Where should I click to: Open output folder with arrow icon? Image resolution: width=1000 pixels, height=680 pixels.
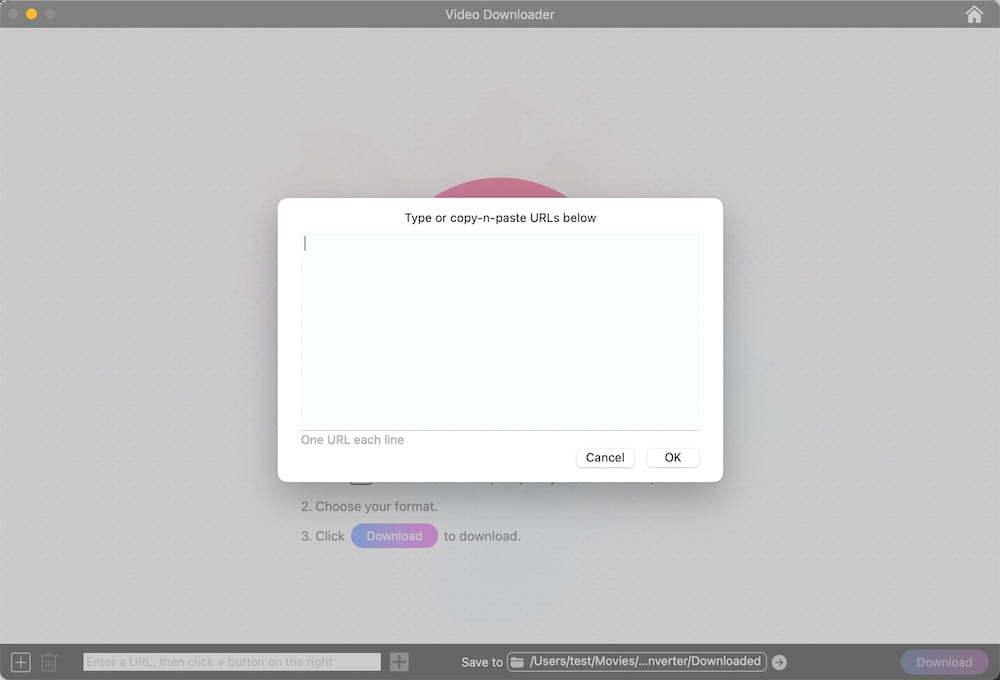pyautogui.click(x=779, y=663)
